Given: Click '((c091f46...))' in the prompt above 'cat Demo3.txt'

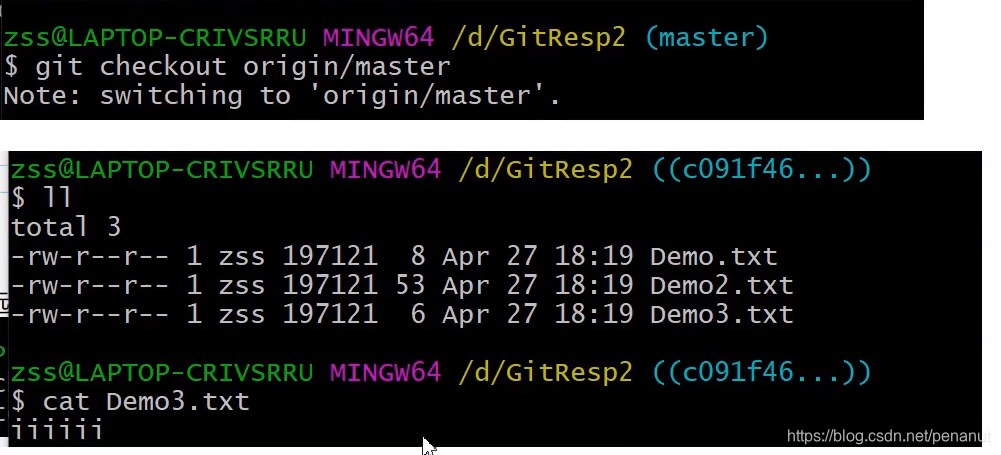Looking at the screenshot, I should tap(762, 372).
